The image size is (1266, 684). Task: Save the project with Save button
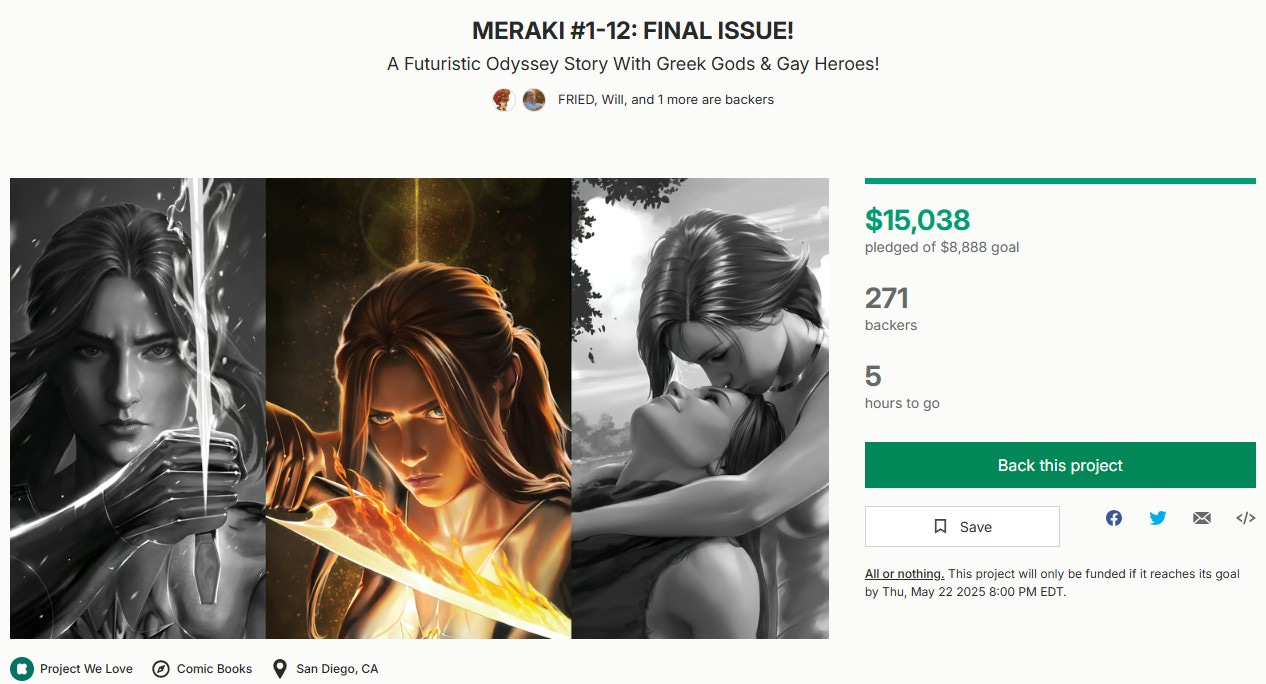962,527
